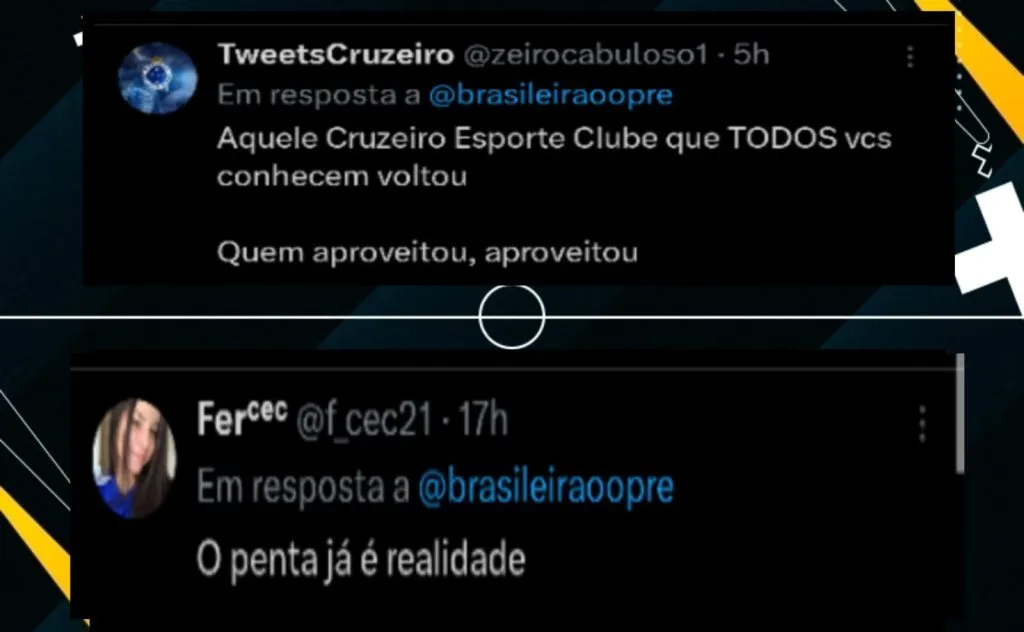Open the Fer cec display name
1024x632 pixels.
point(242,418)
